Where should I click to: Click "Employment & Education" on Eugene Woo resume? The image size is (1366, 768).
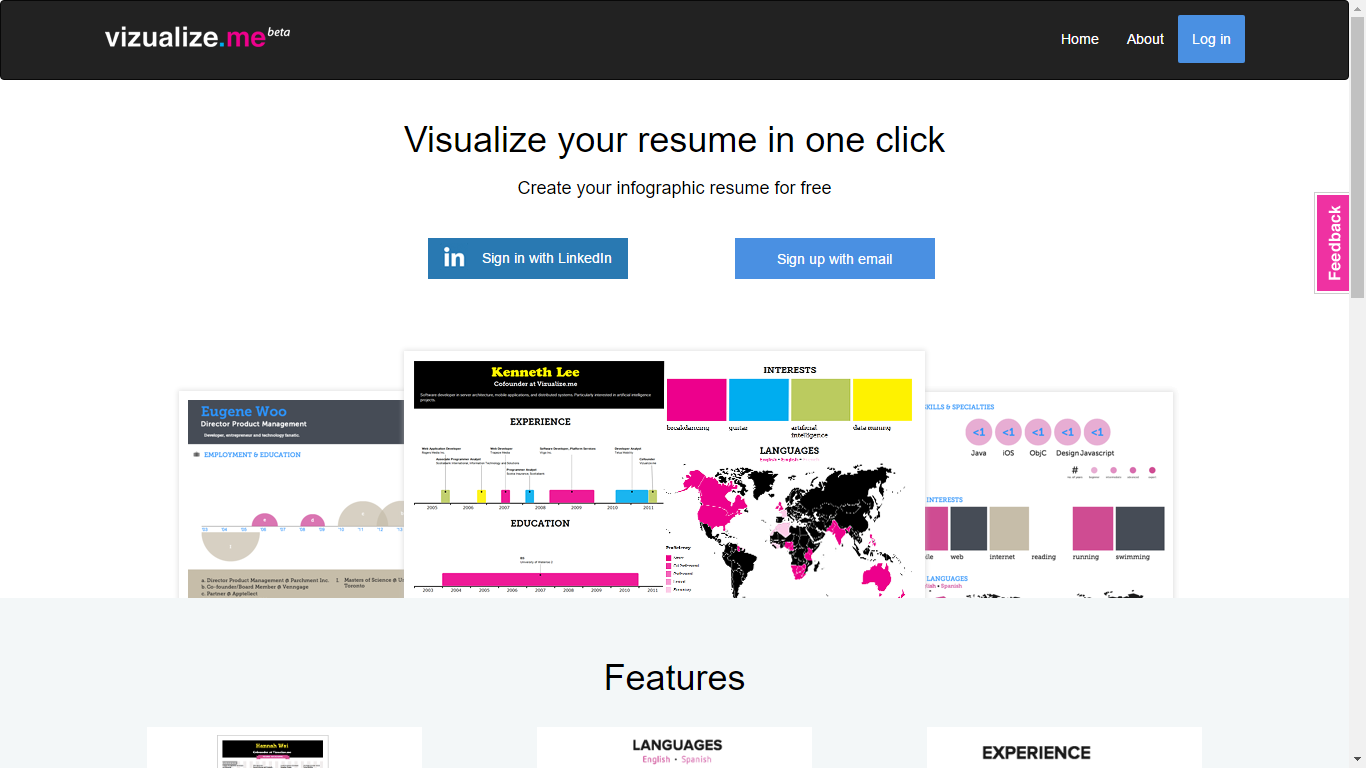[x=252, y=455]
